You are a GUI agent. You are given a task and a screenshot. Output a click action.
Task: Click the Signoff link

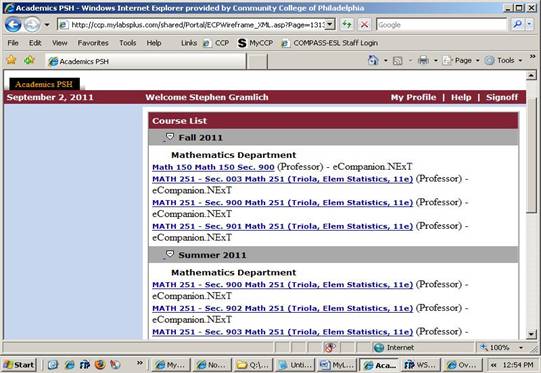tap(502, 97)
